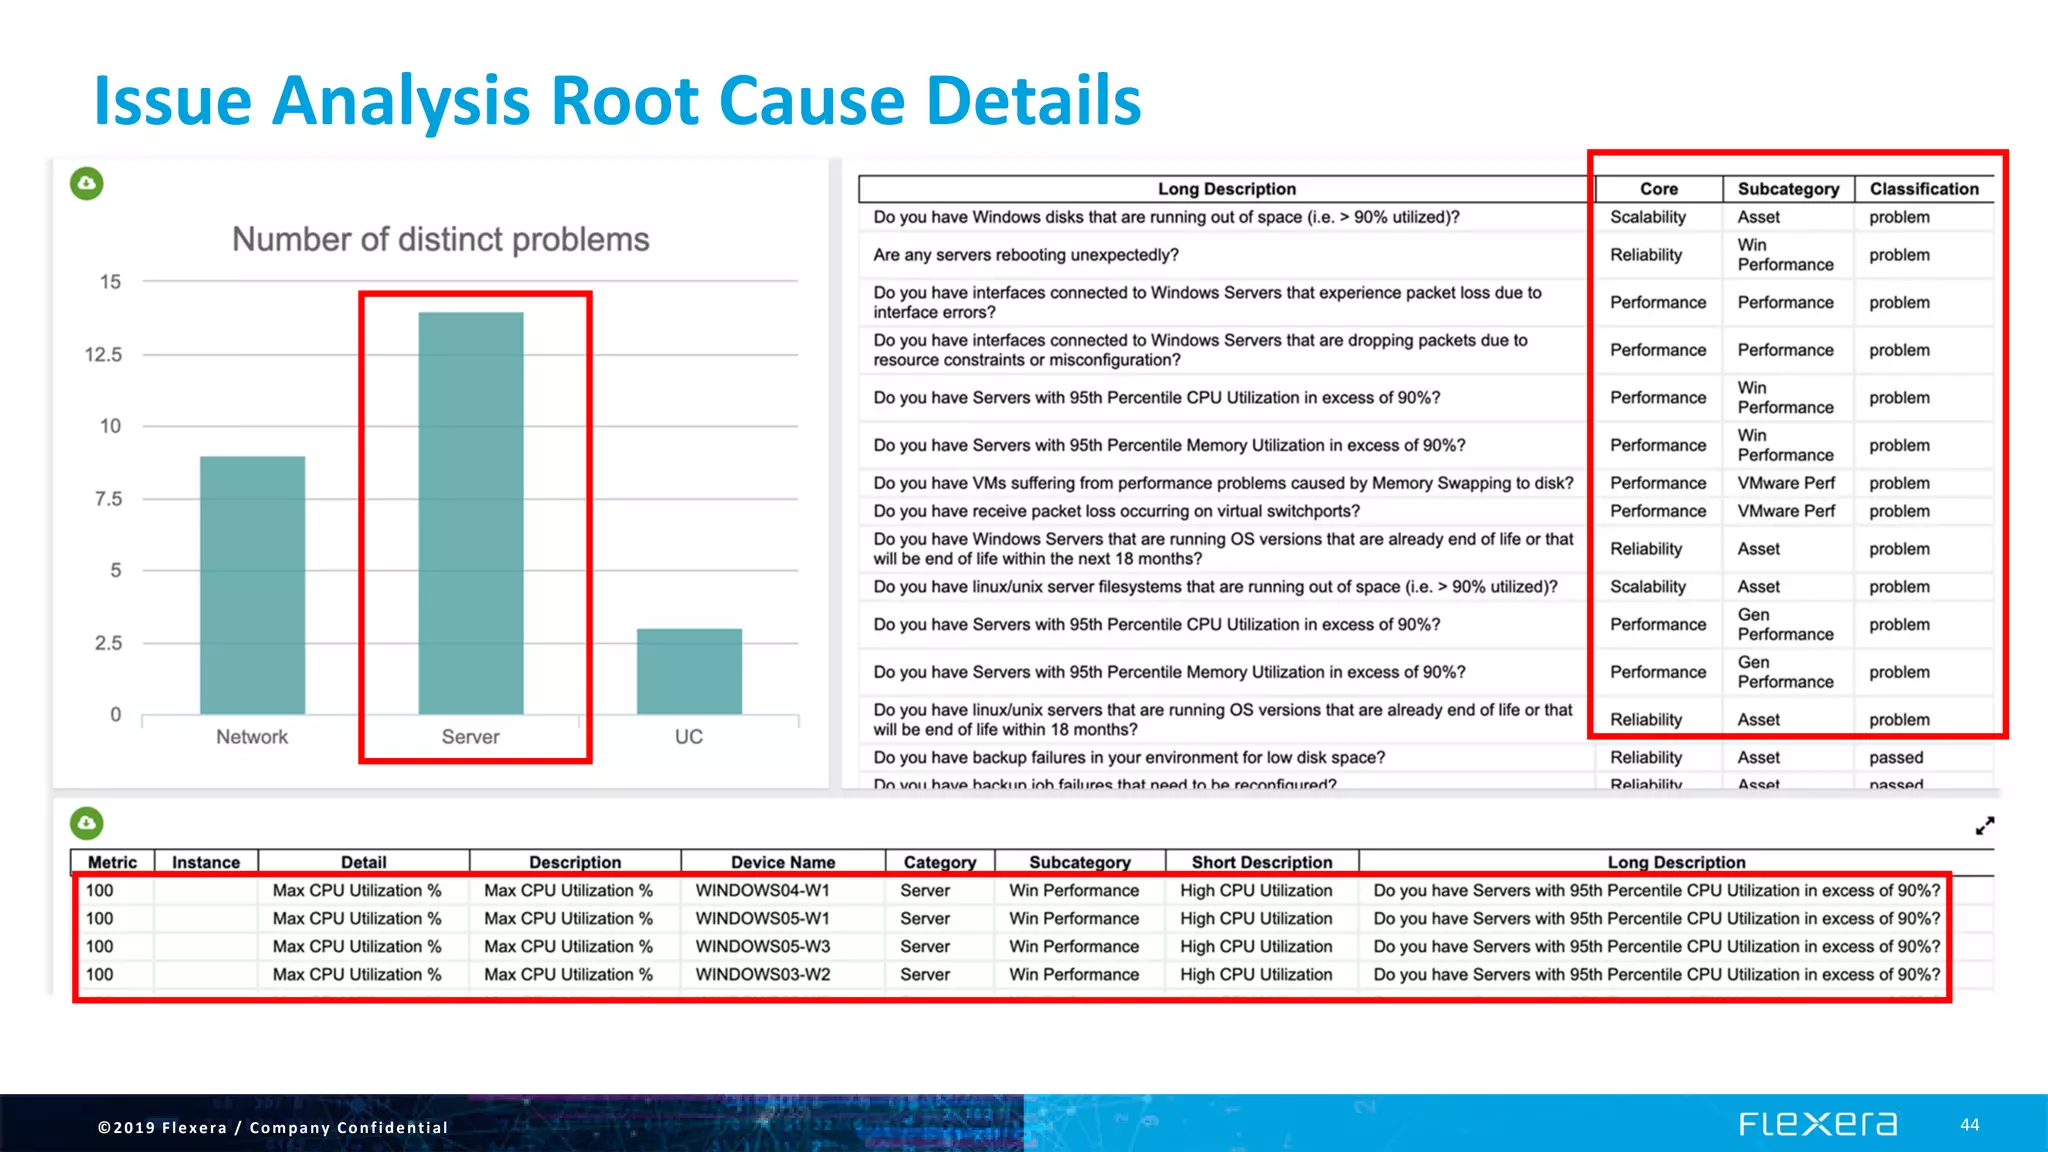Click 'Do you have Windows disks that are running out of space' row
2048x1152 pixels.
[x=1426, y=217]
